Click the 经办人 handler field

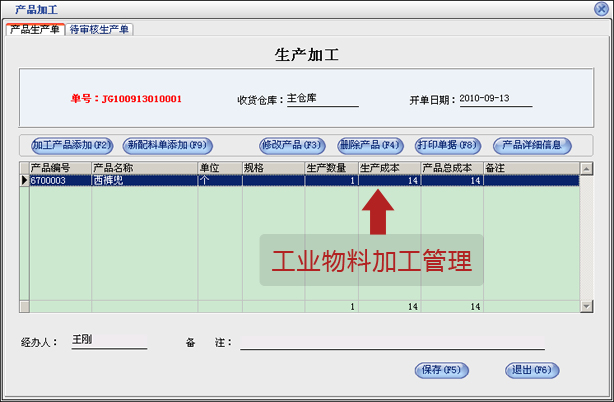point(108,341)
